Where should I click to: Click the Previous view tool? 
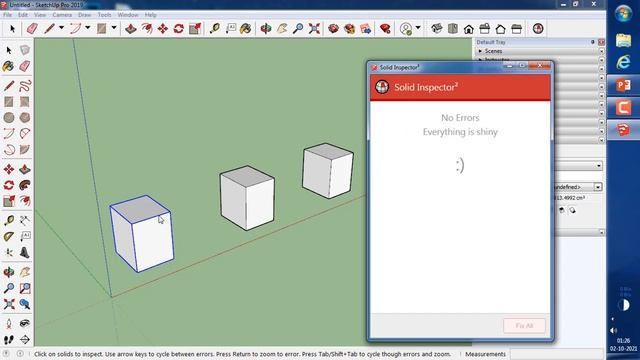point(25,304)
